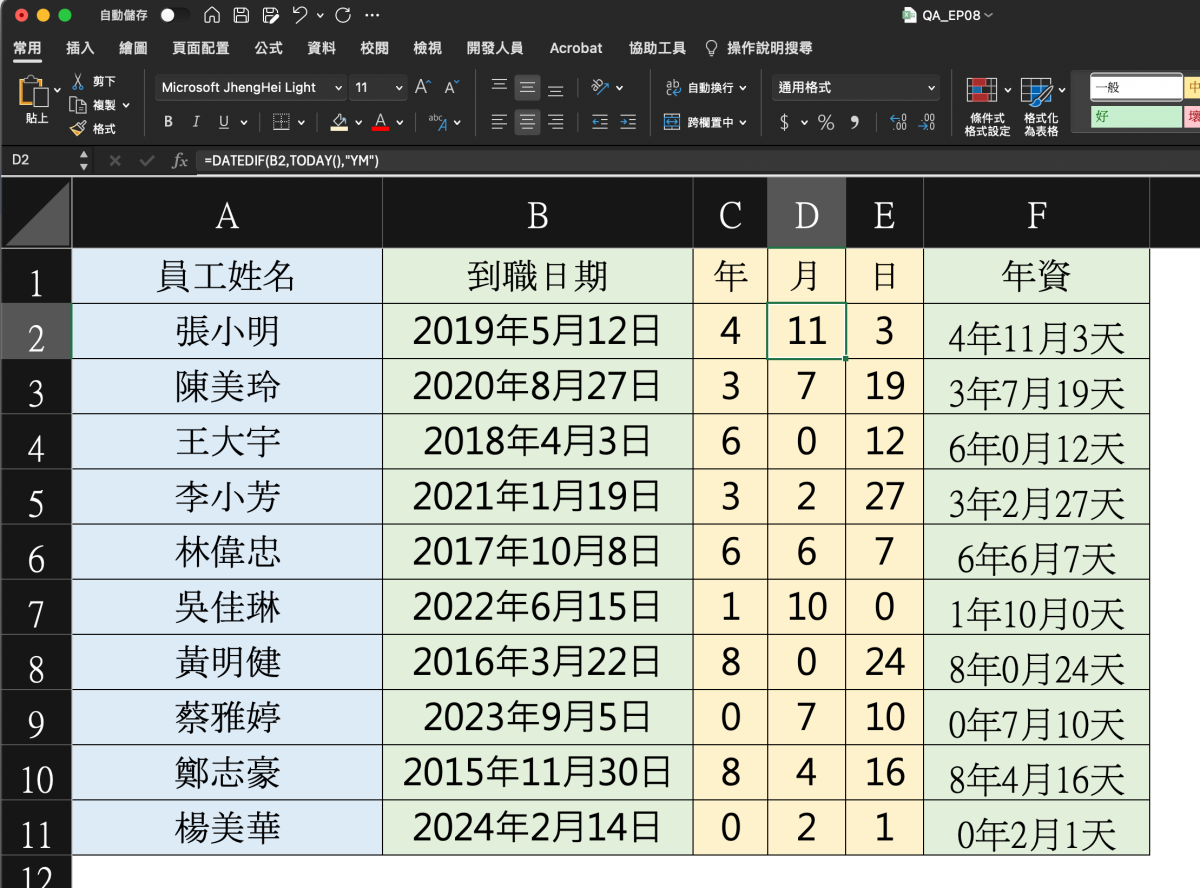Open the 資料 tab
1200x888 pixels.
coord(321,48)
